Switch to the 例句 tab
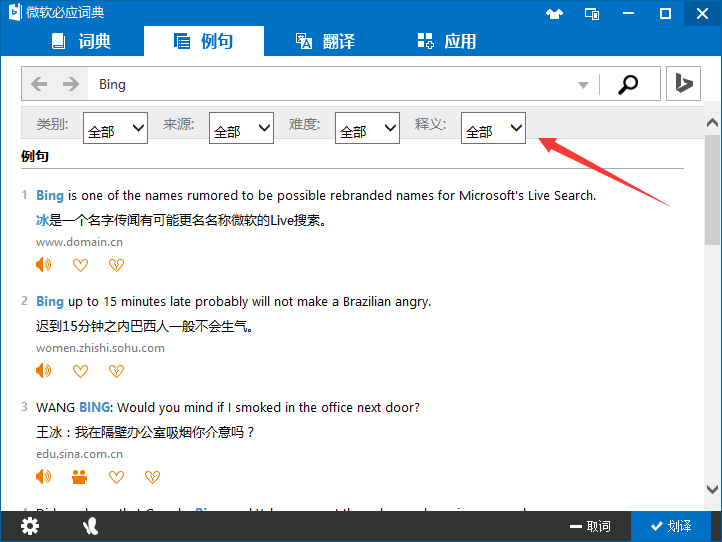The image size is (722, 542). pyautogui.click(x=204, y=41)
